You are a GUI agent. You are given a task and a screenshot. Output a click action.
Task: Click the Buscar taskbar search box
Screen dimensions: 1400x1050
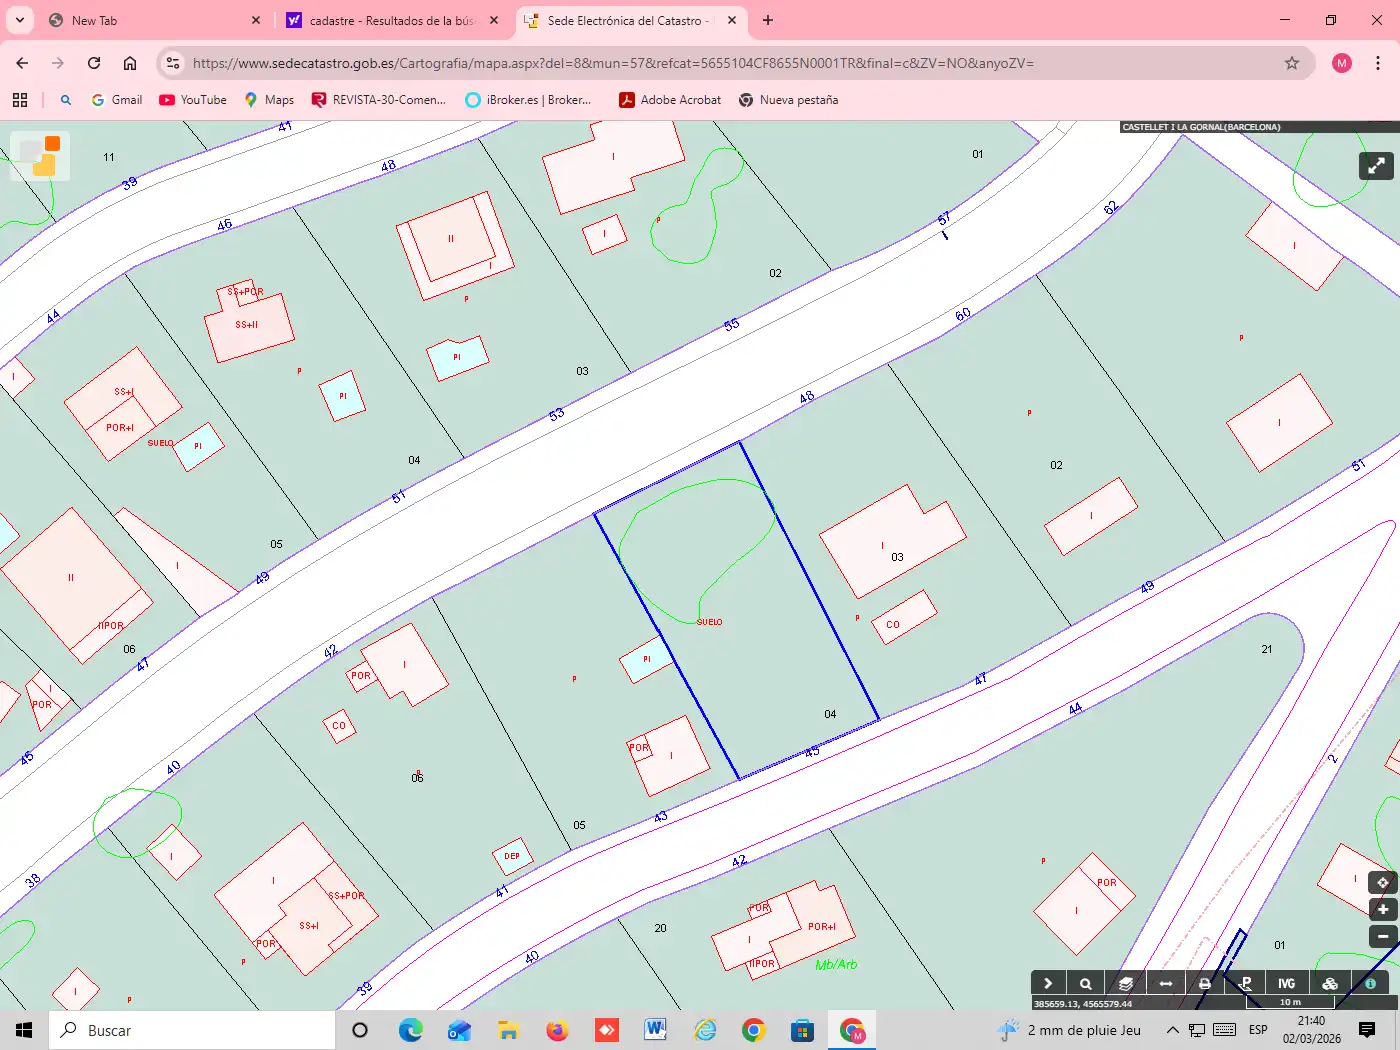coord(192,1030)
